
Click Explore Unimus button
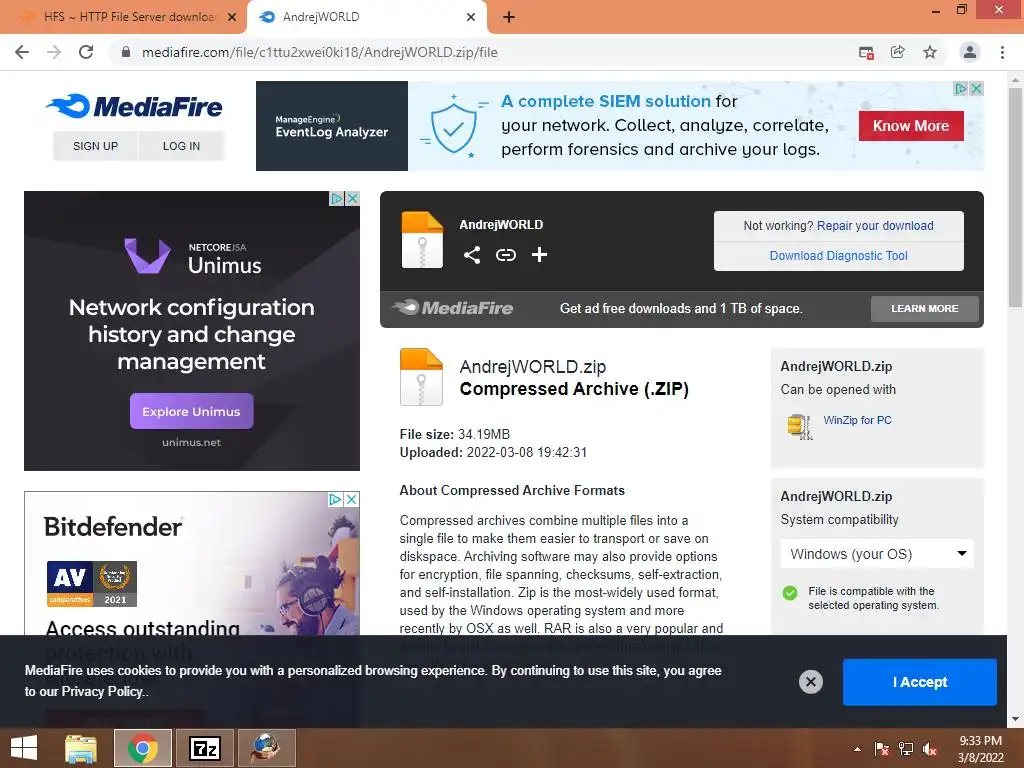[191, 411]
